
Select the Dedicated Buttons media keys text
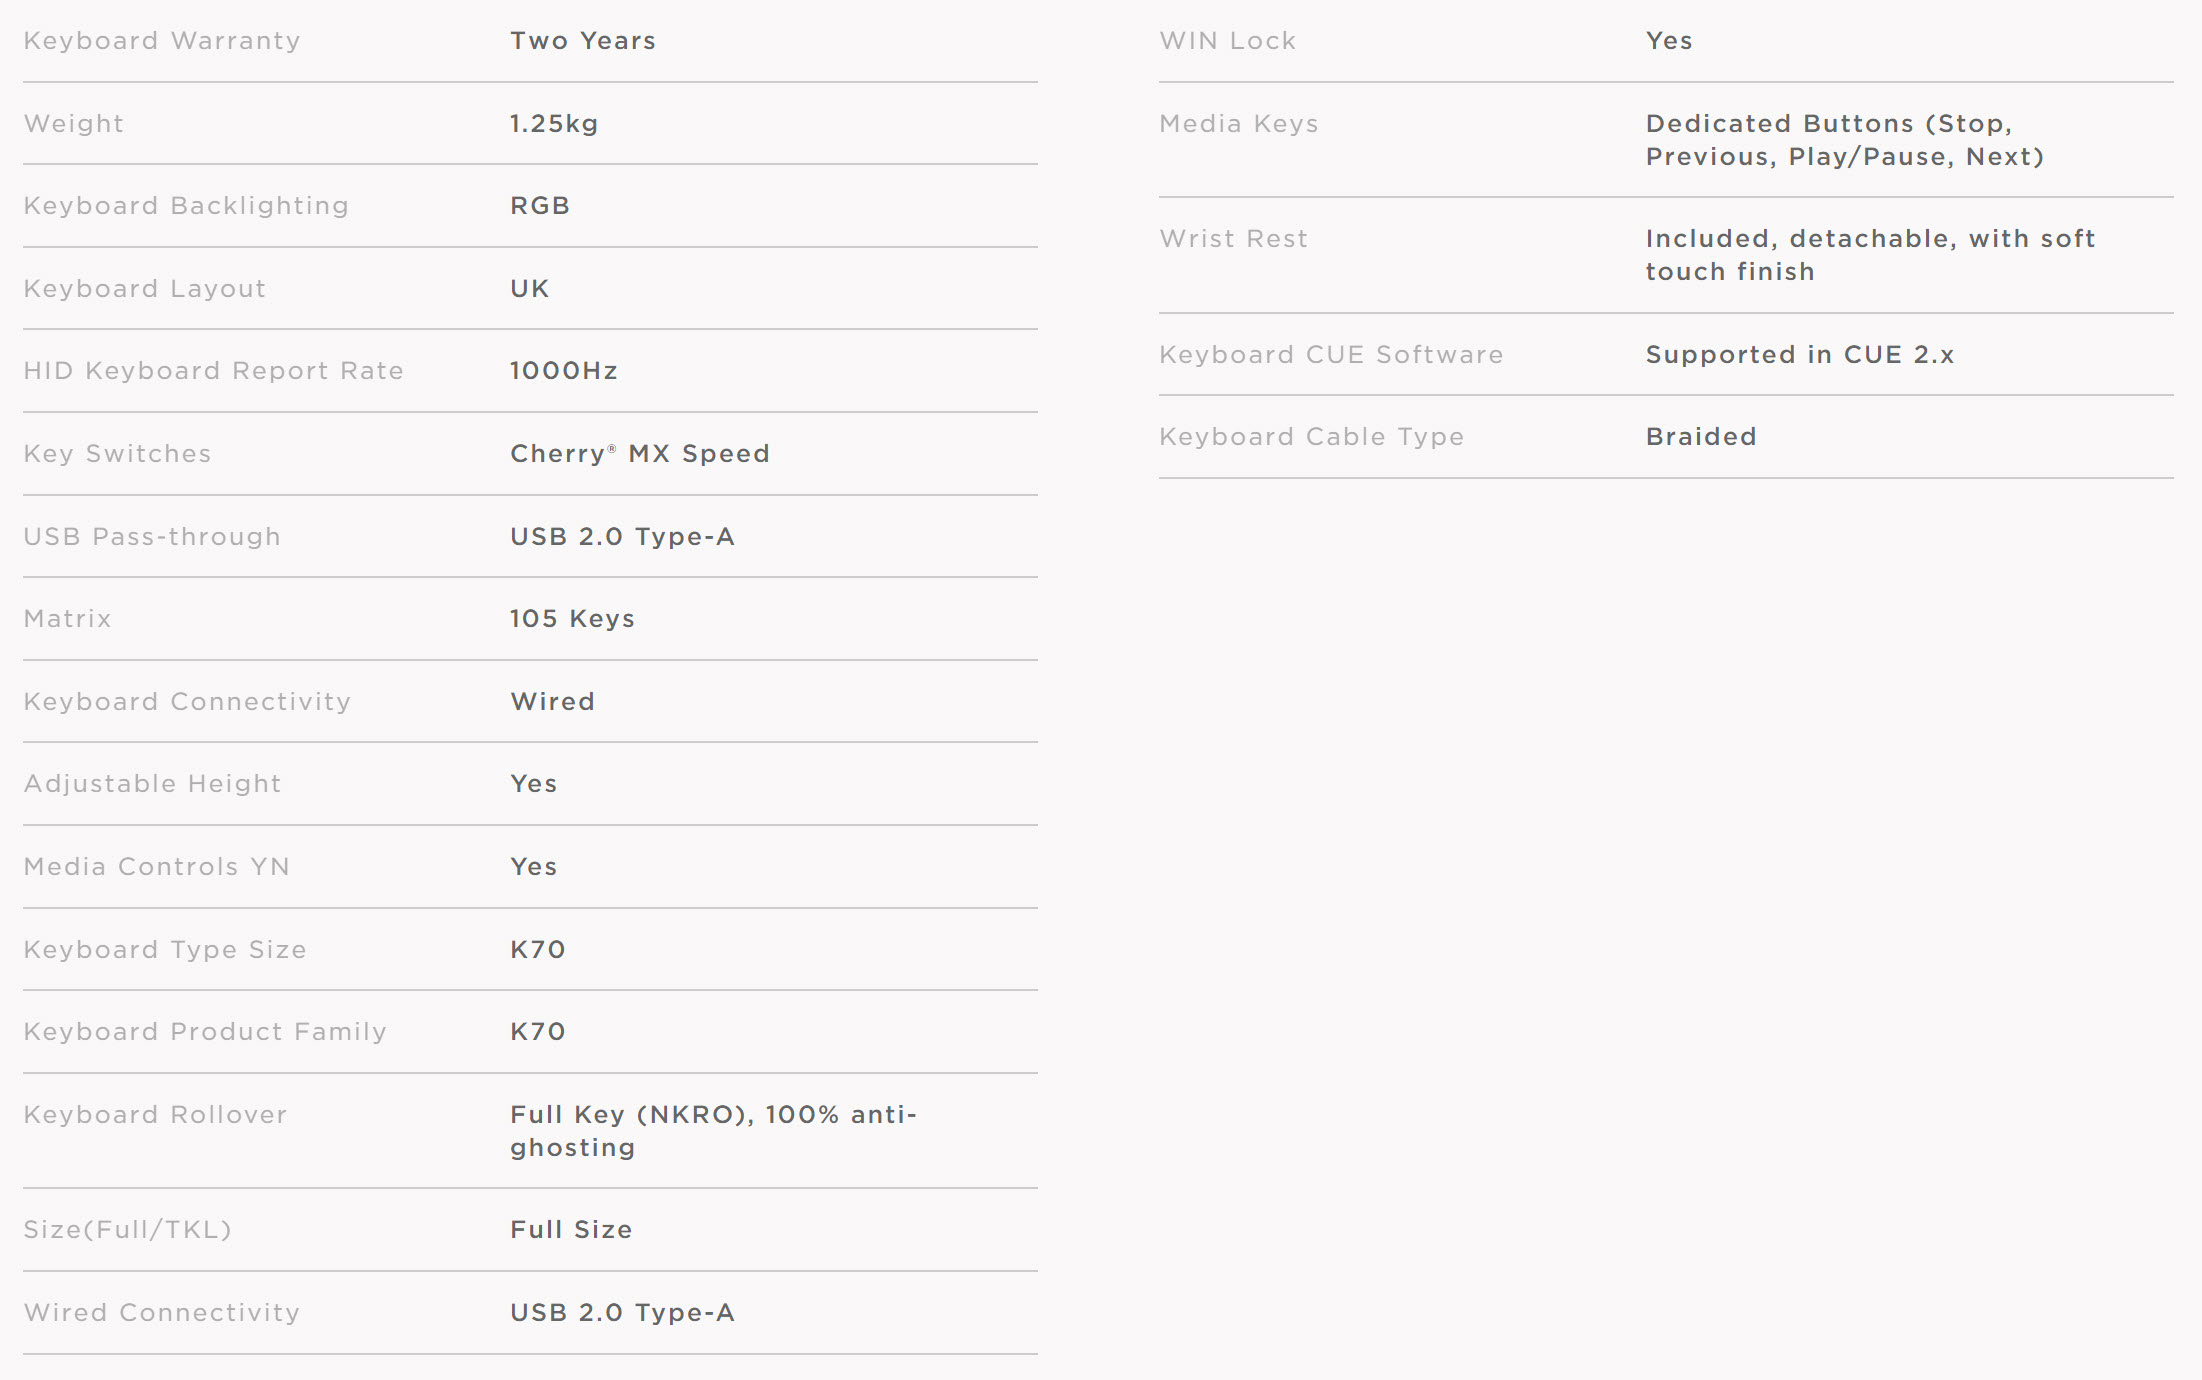click(x=1845, y=140)
